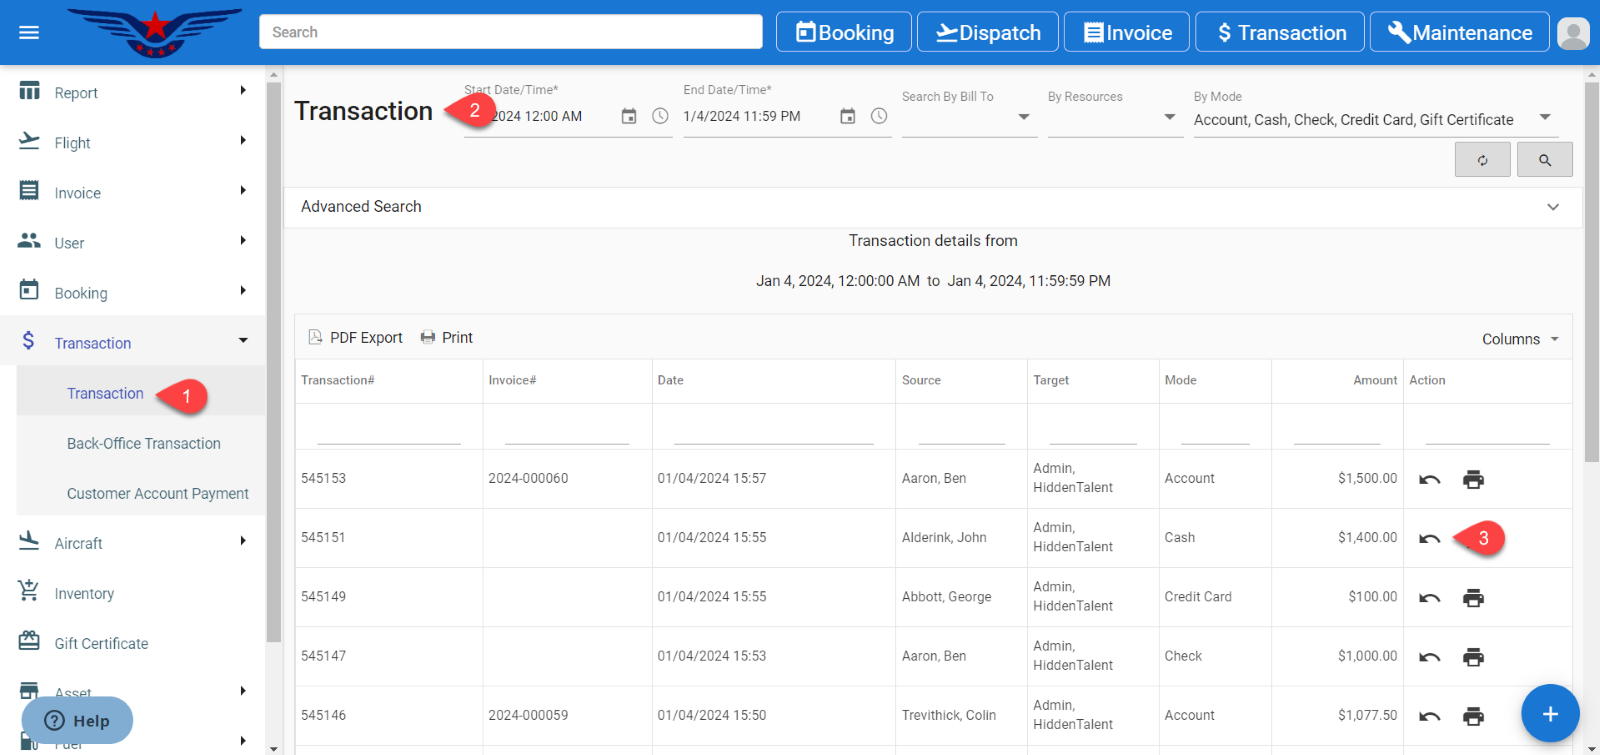This screenshot has height=755, width=1600.
Task: Print receipt for transaction 545149
Action: coord(1473,598)
